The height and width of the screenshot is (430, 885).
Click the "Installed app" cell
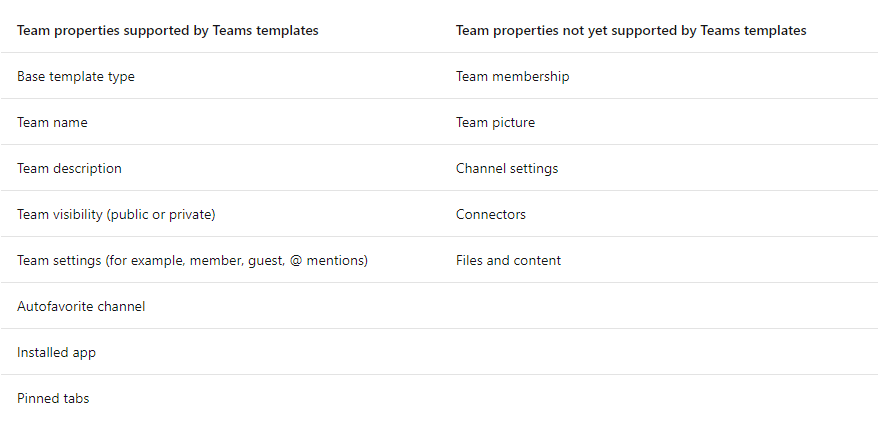click(56, 353)
